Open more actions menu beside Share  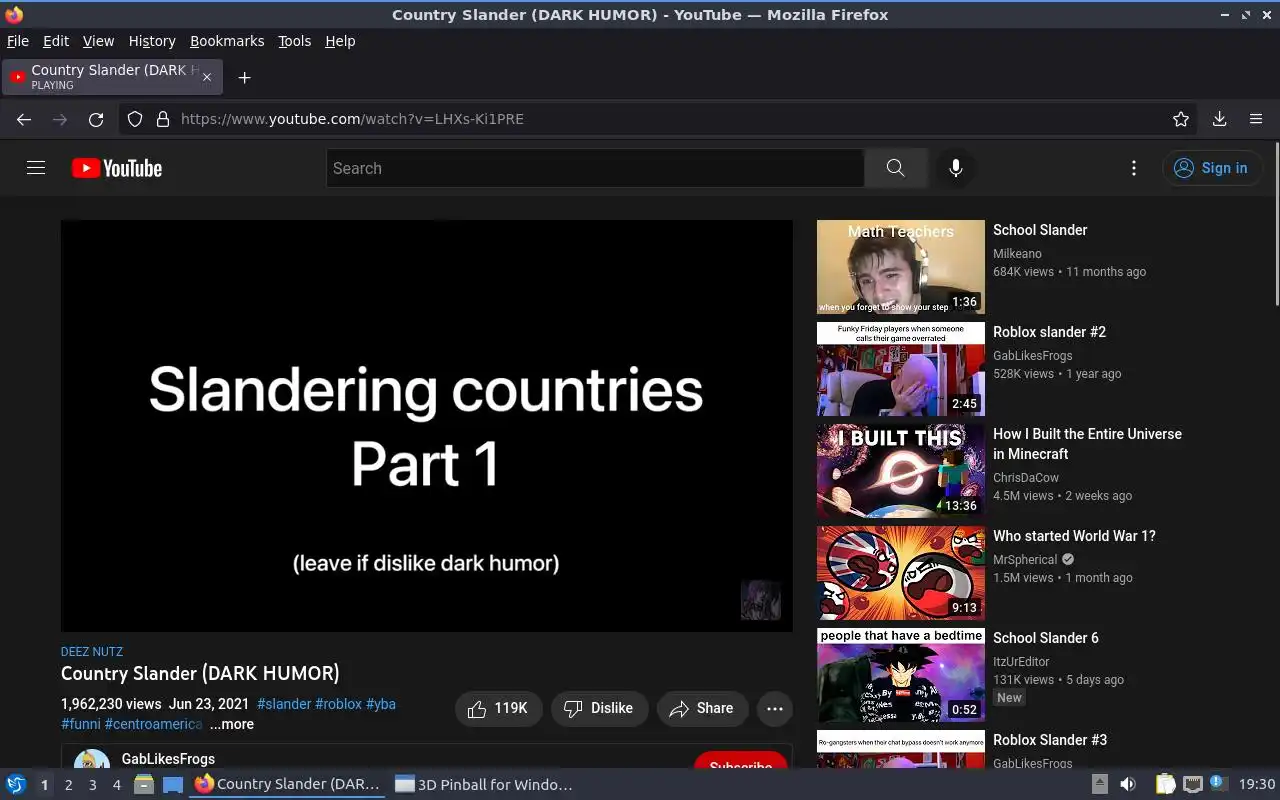775,708
